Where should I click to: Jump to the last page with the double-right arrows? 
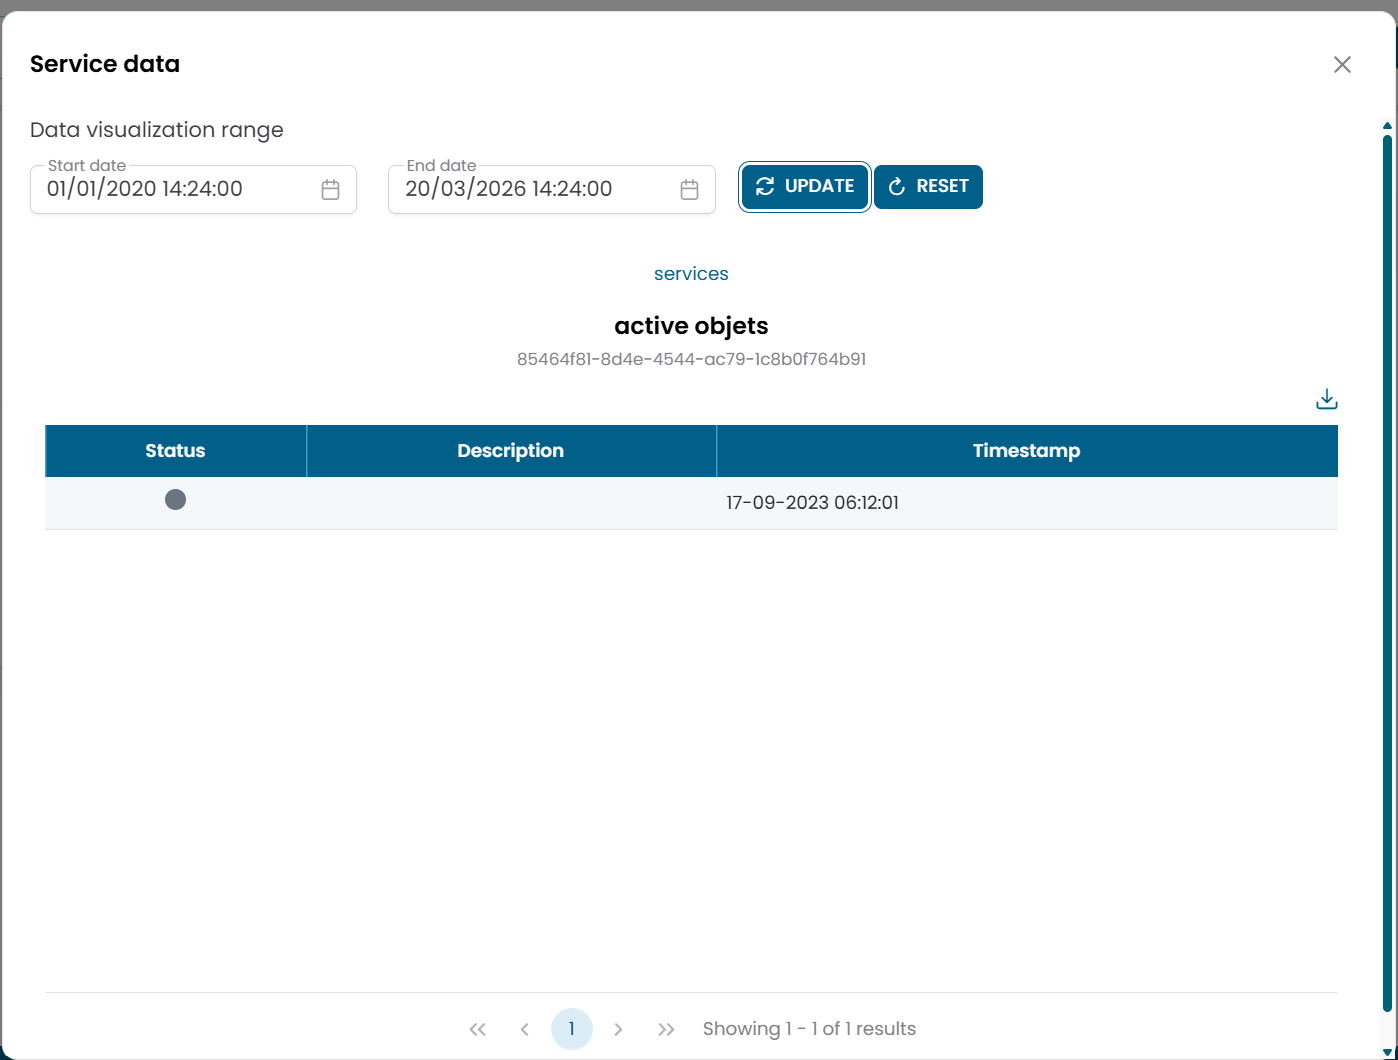[x=666, y=1028]
